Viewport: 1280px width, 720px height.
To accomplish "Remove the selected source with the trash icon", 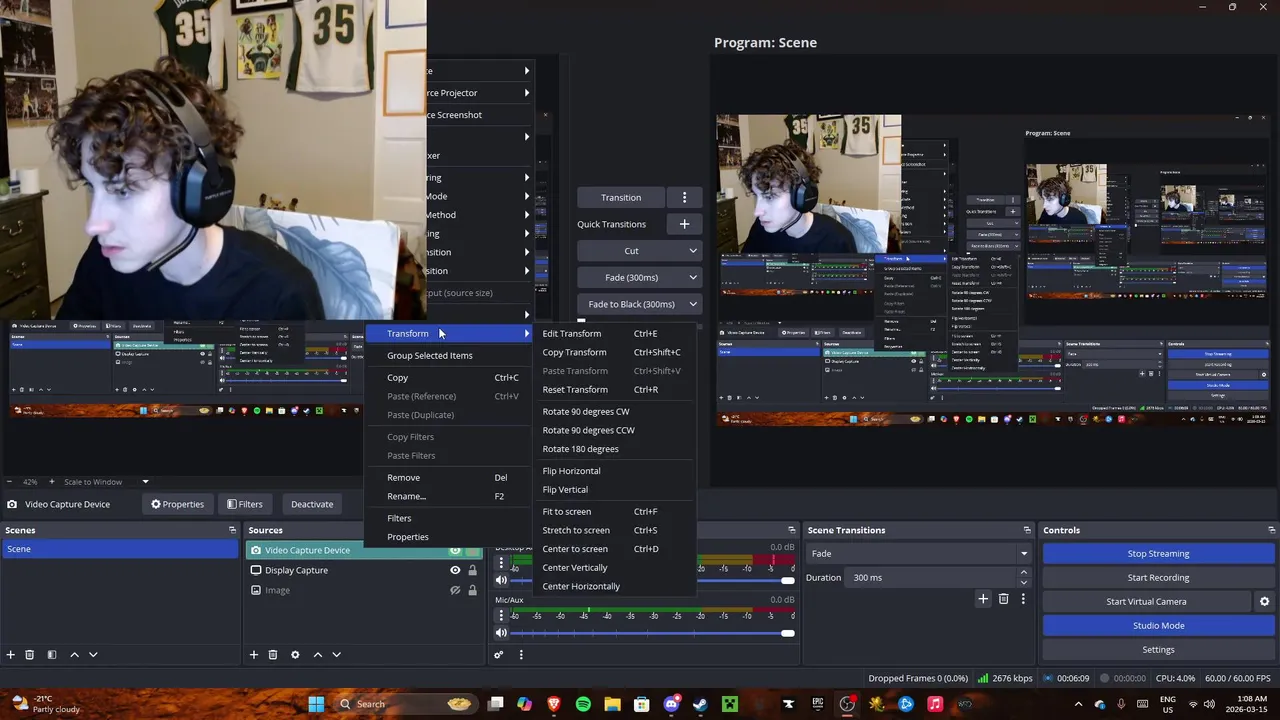I will click(273, 655).
